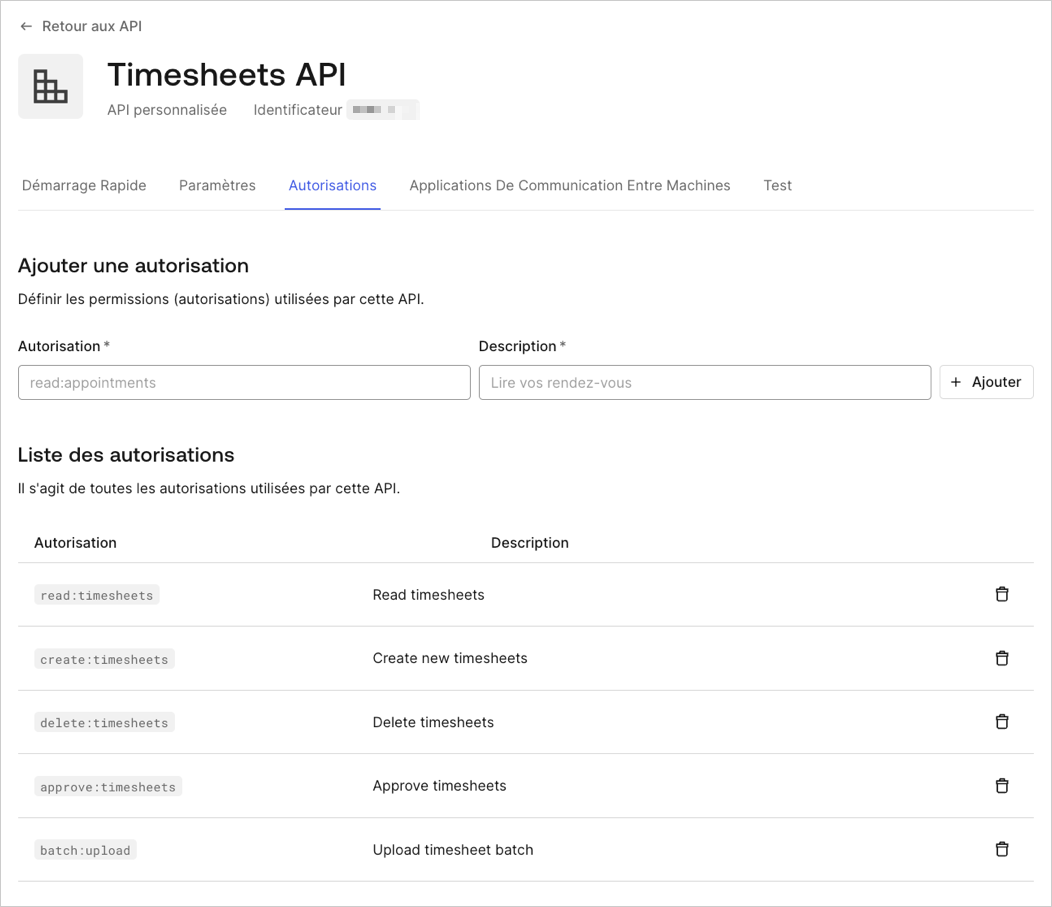Click the Ajouter button
Screen dimensions: 1052x907
(986, 382)
